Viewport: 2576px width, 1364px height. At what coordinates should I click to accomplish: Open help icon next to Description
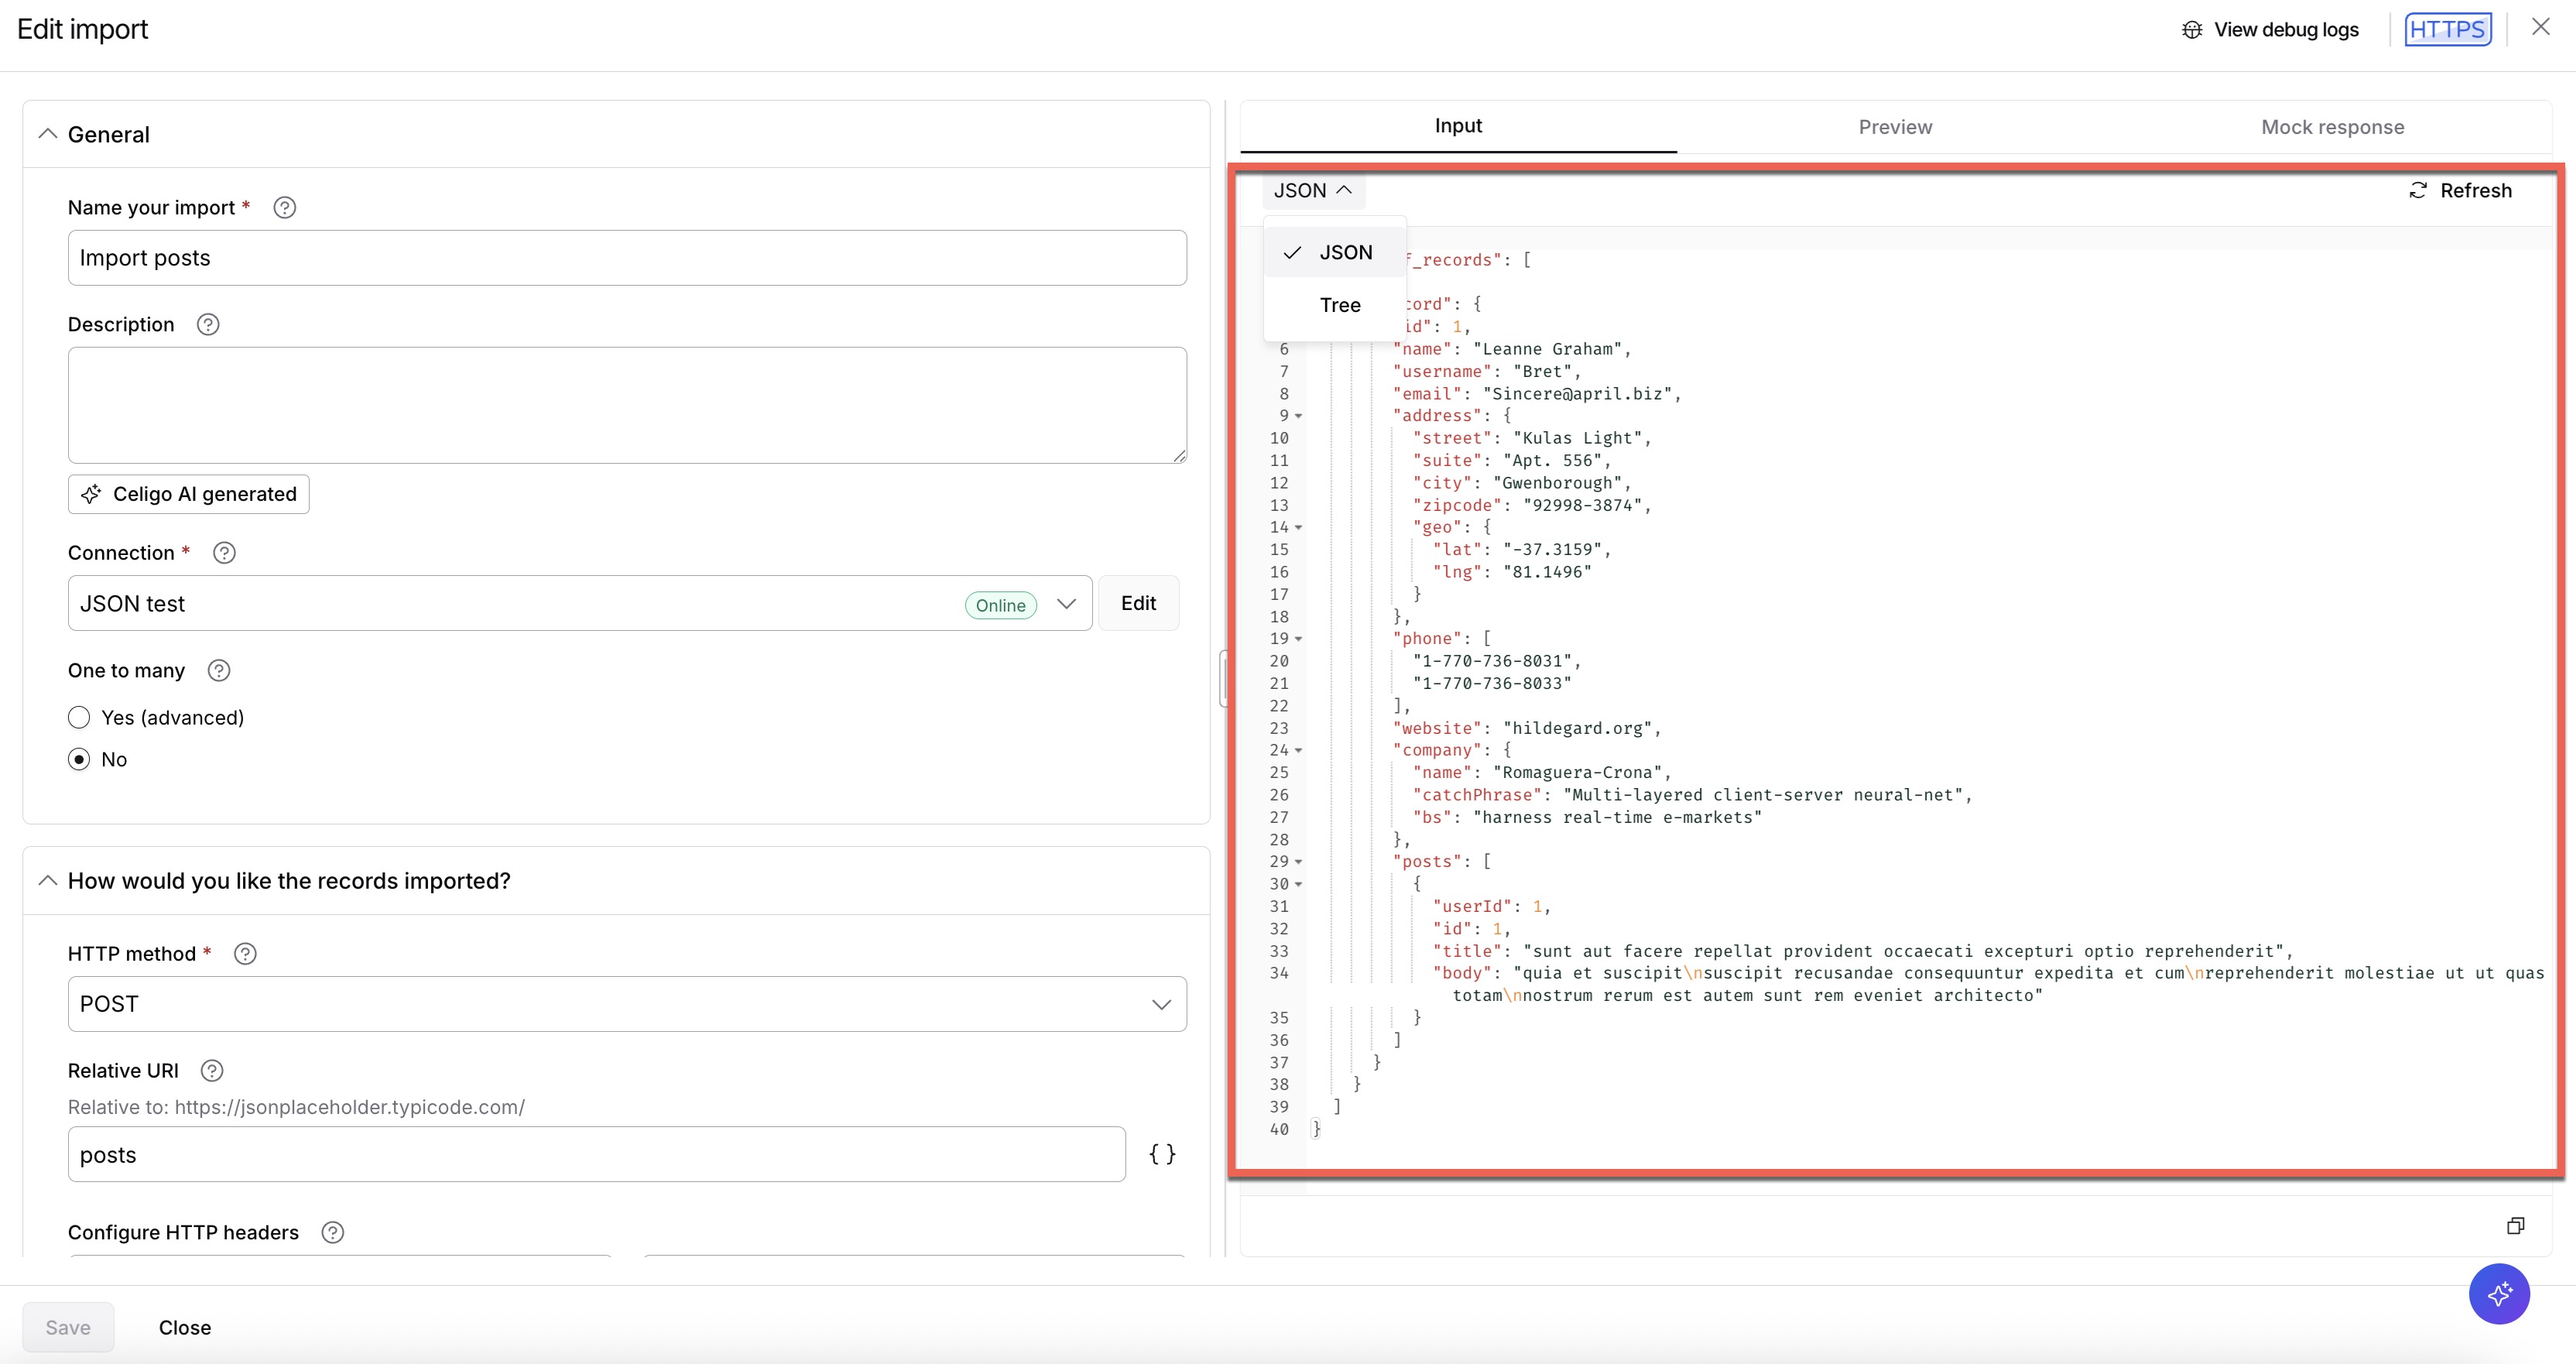pos(208,324)
